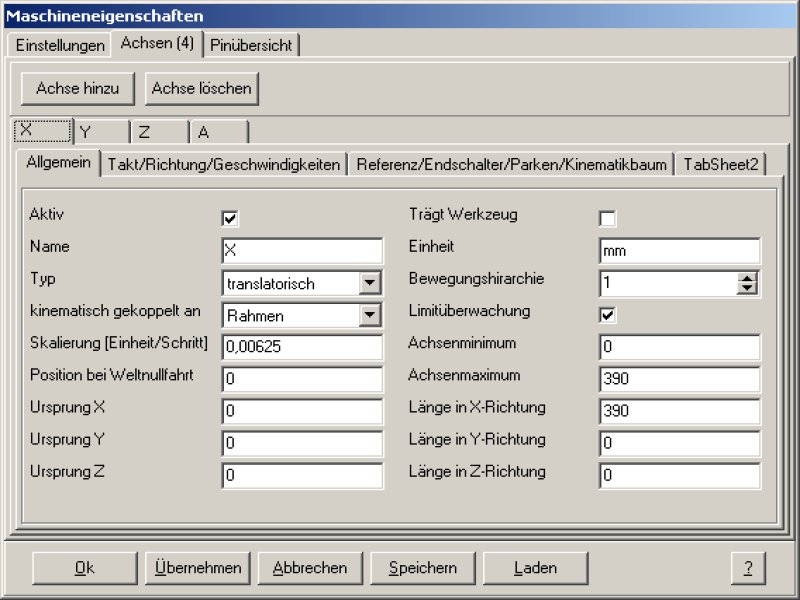This screenshot has height=600, width=800.
Task: Open the Pinübersicht tab
Action: [x=252, y=45]
